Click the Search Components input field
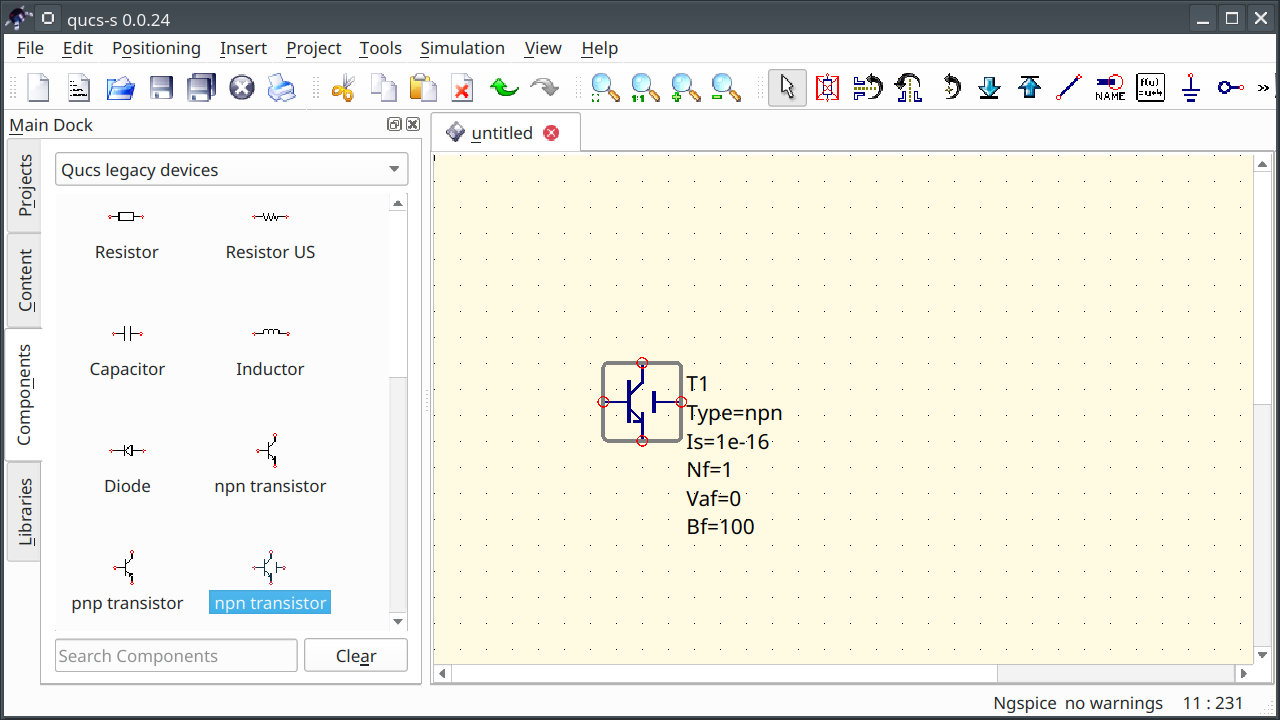The height and width of the screenshot is (720, 1280). coord(175,655)
